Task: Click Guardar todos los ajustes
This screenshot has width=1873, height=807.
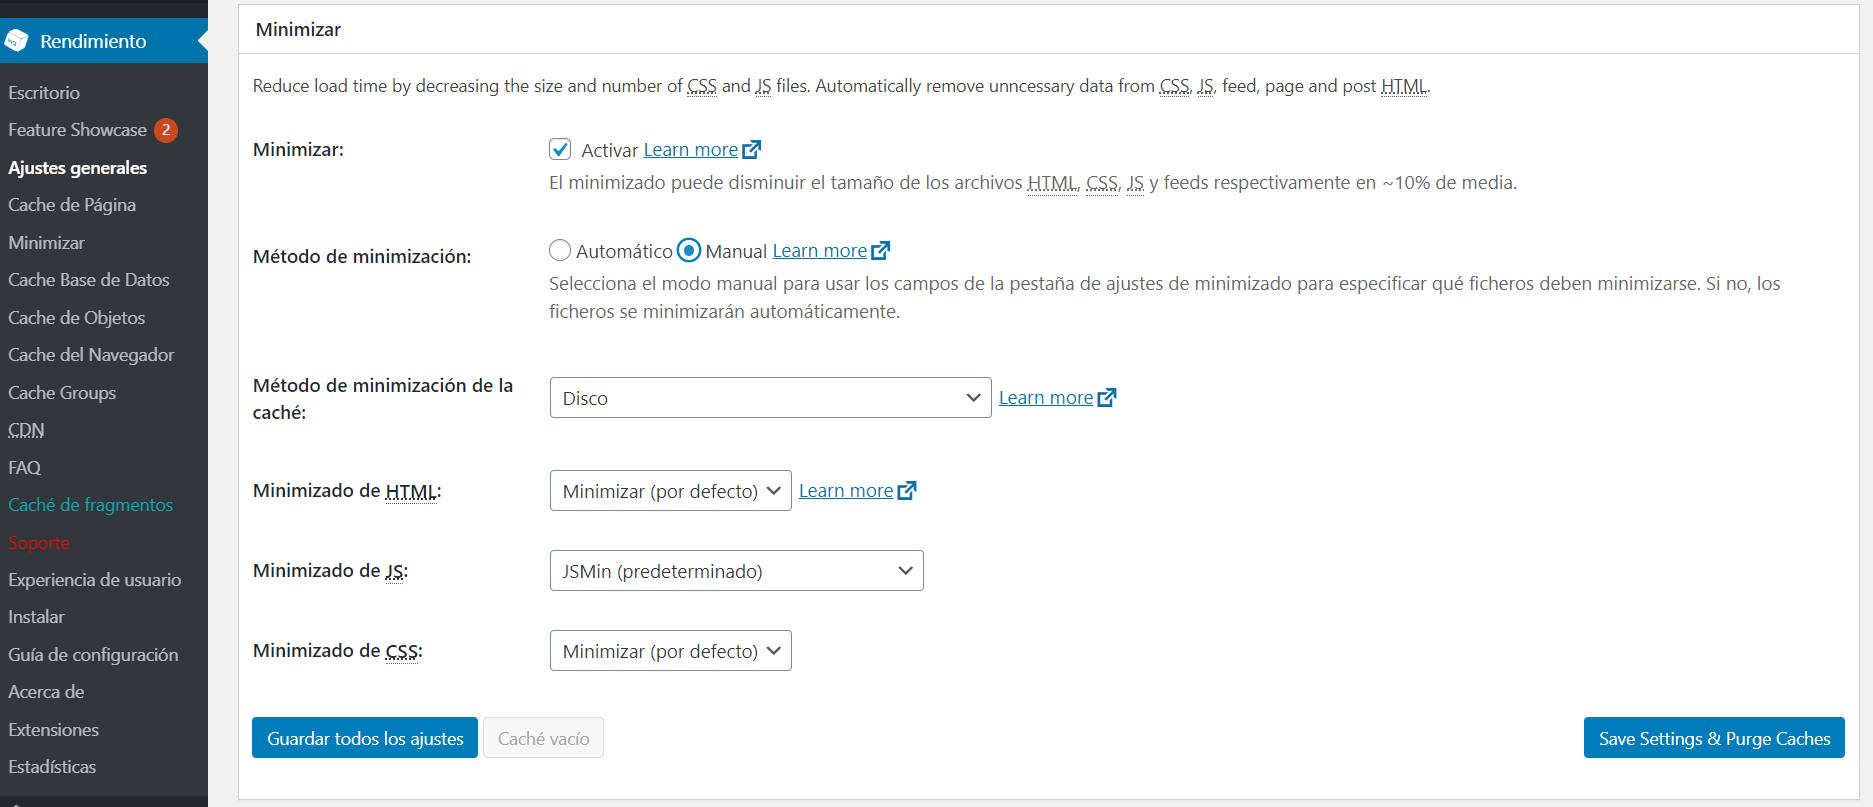Action: 364,737
